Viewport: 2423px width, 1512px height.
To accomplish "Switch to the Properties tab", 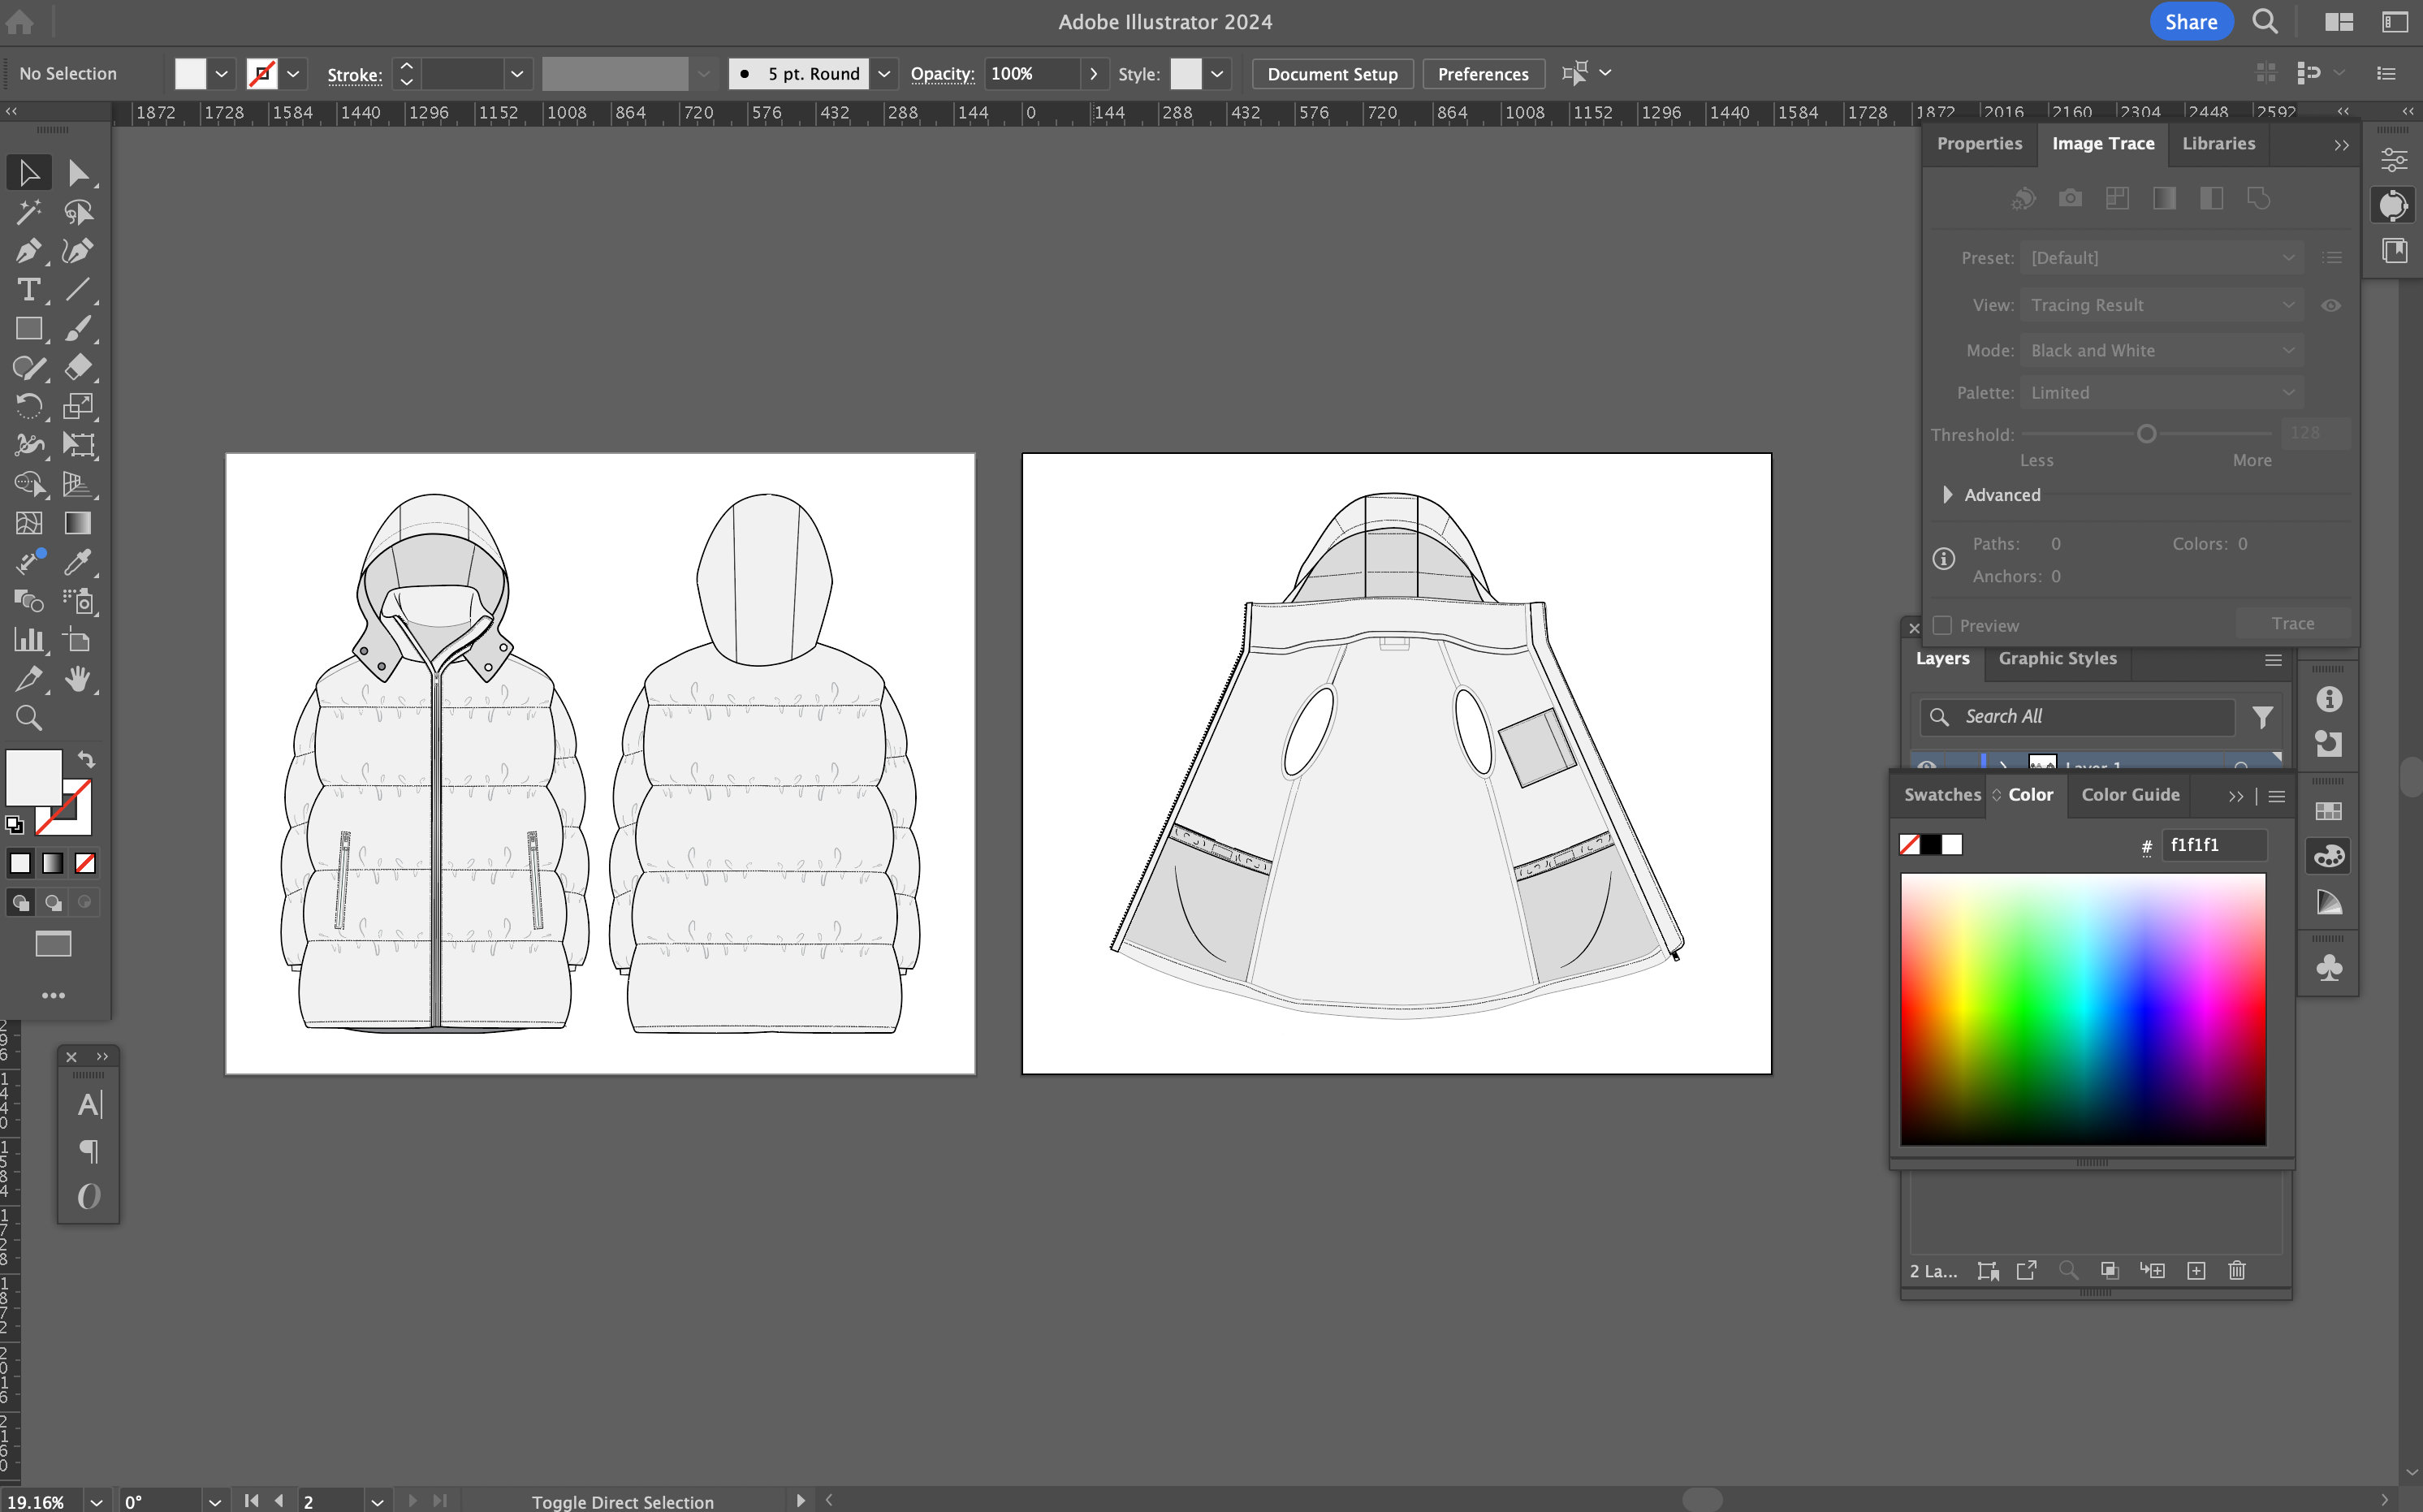I will (x=1979, y=144).
